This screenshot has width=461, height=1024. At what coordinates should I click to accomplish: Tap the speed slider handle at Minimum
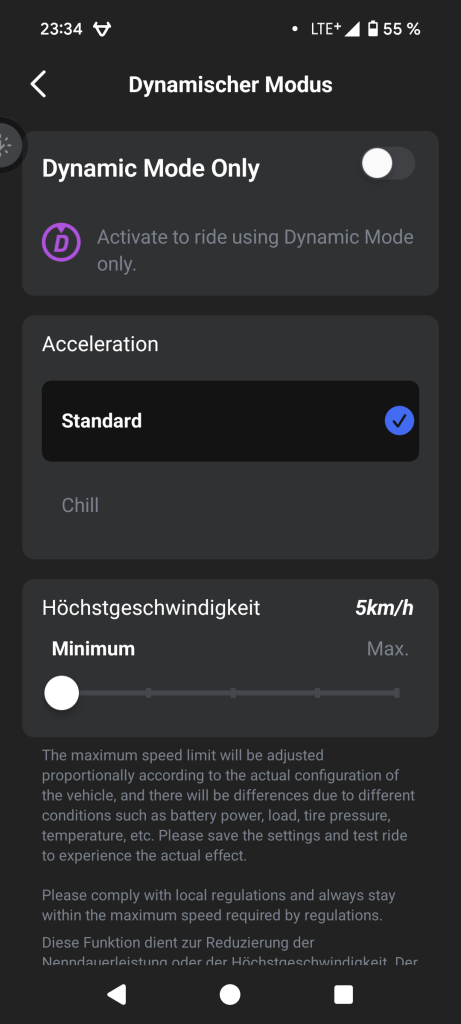[x=61, y=693]
